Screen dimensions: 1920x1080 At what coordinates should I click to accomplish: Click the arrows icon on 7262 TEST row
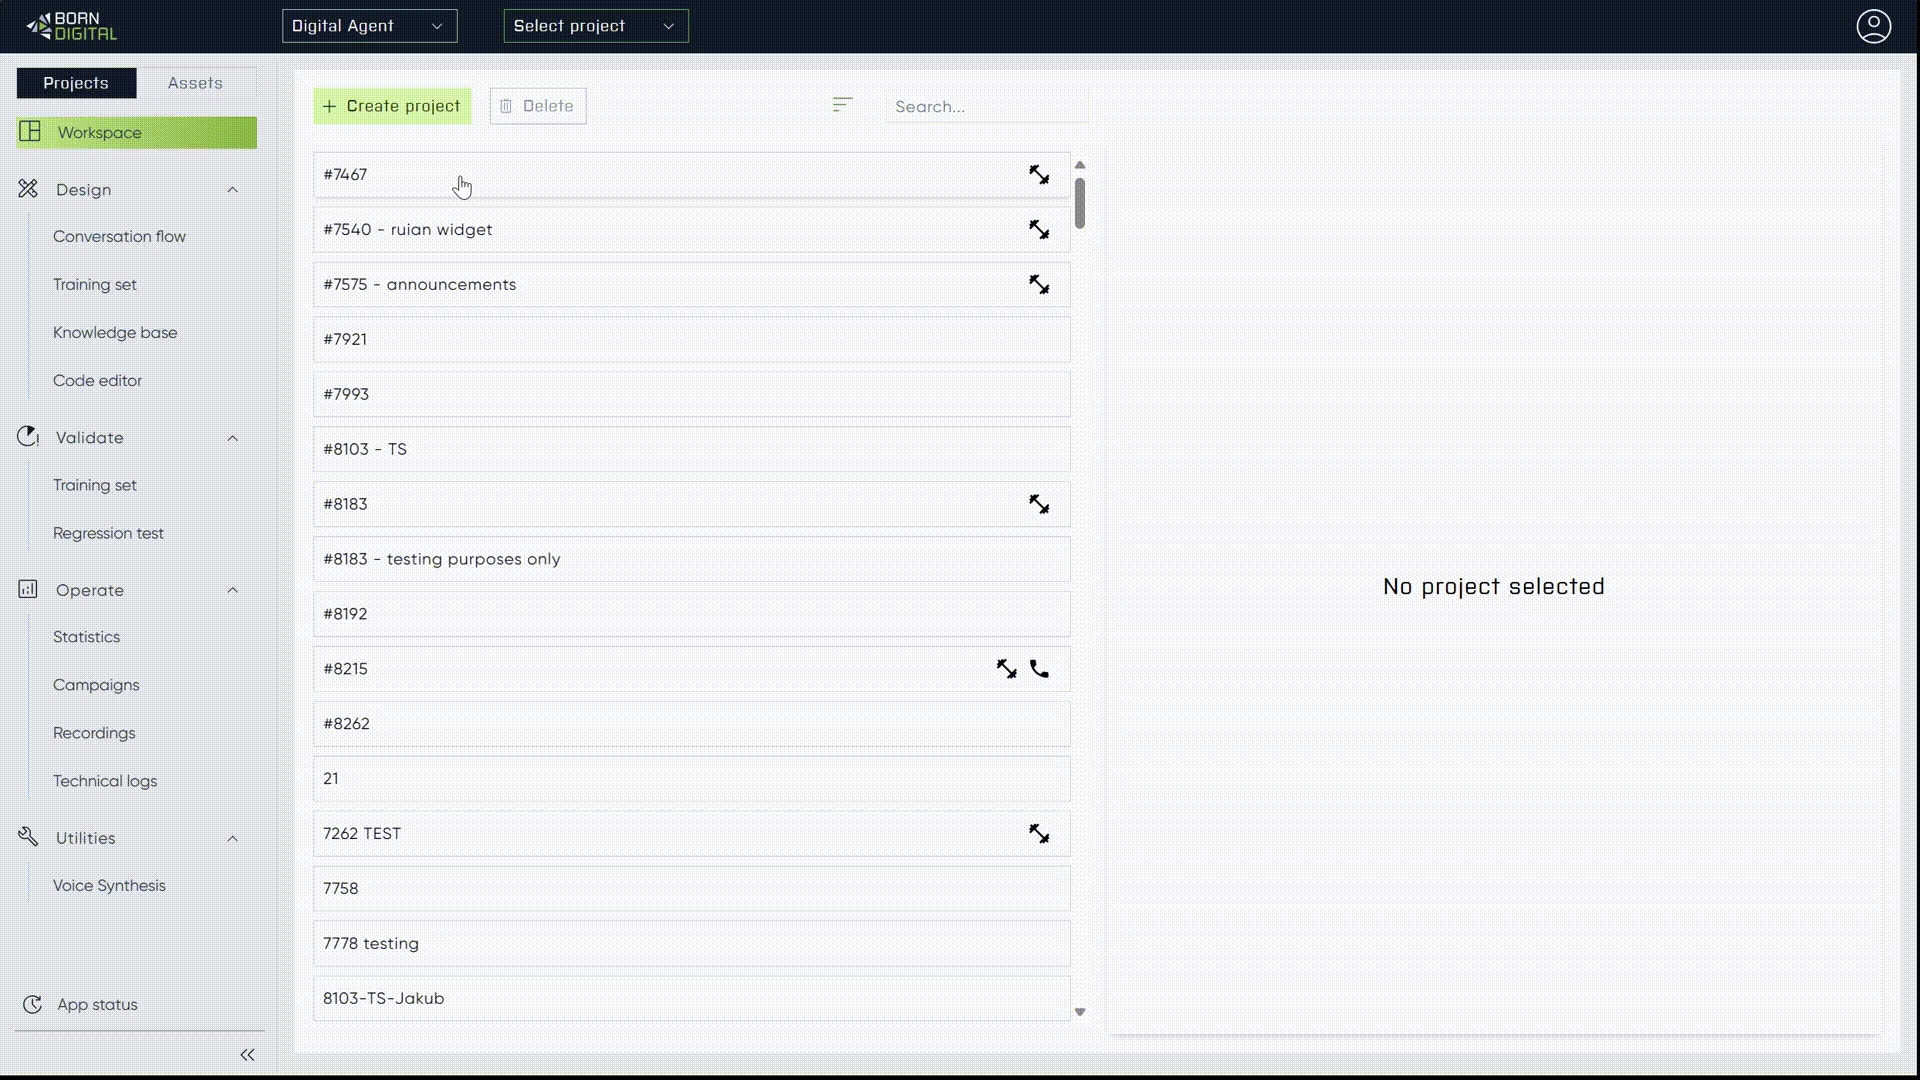pyautogui.click(x=1039, y=834)
